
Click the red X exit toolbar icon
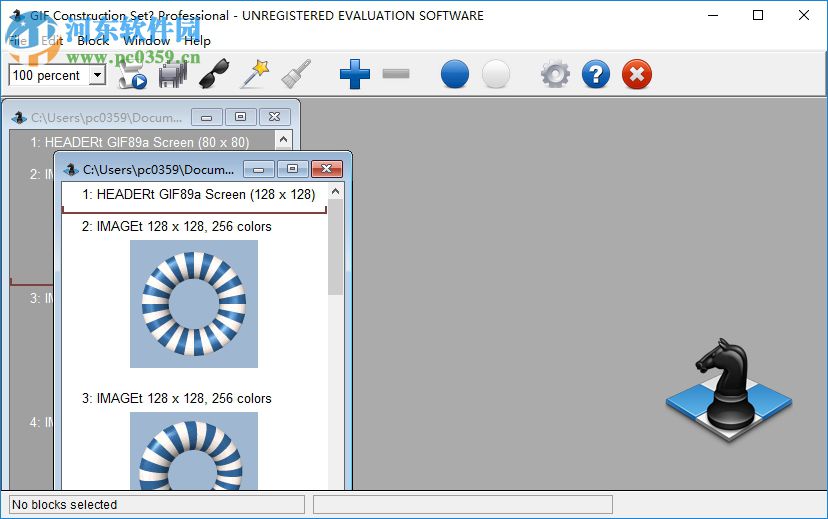point(637,74)
